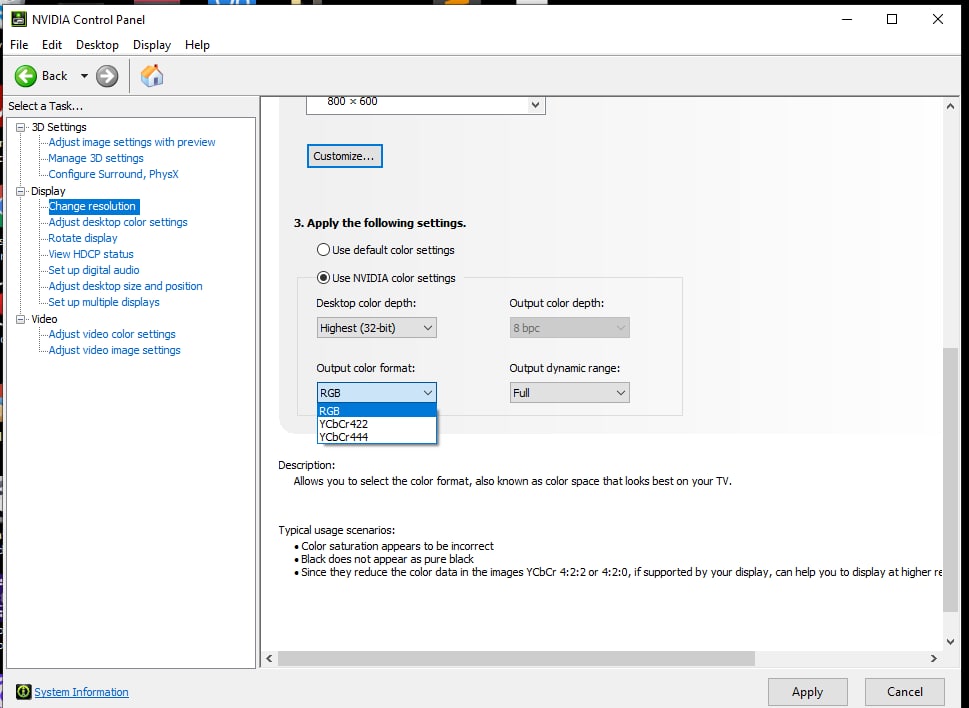
Task: Click the grey Forward arrow icon
Action: pyautogui.click(x=107, y=76)
